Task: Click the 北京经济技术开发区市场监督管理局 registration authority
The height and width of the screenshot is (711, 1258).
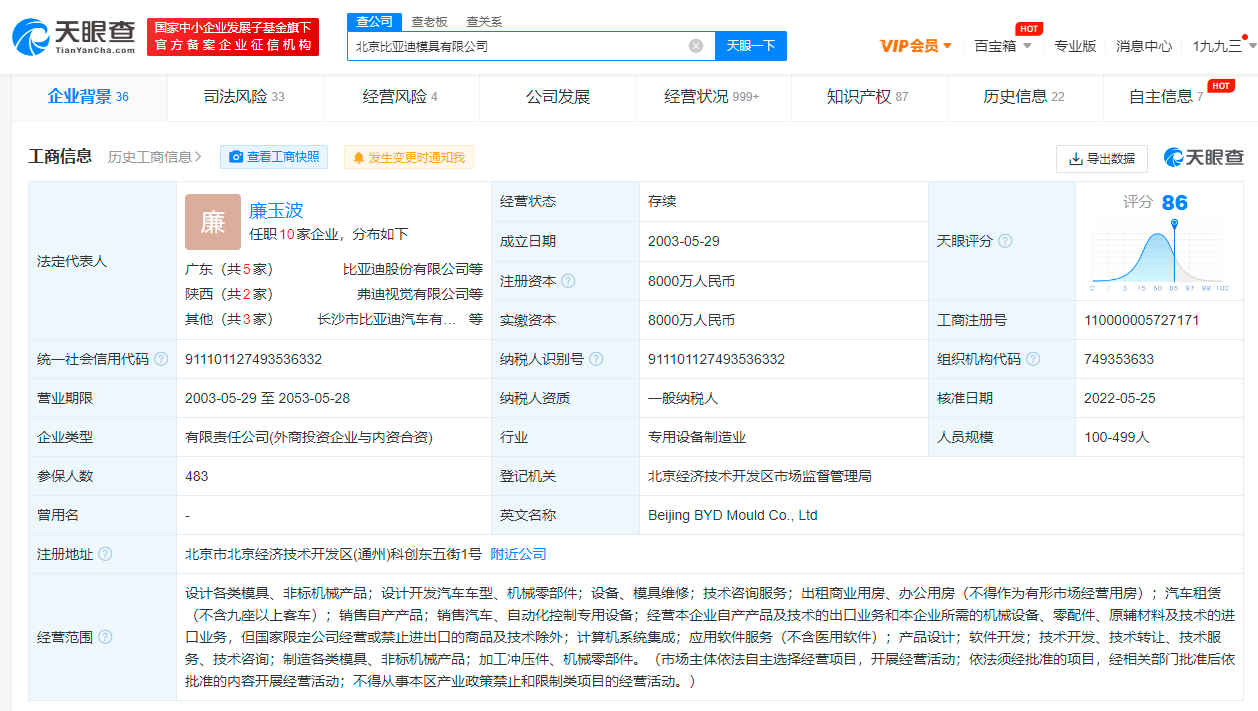Action: (760, 476)
